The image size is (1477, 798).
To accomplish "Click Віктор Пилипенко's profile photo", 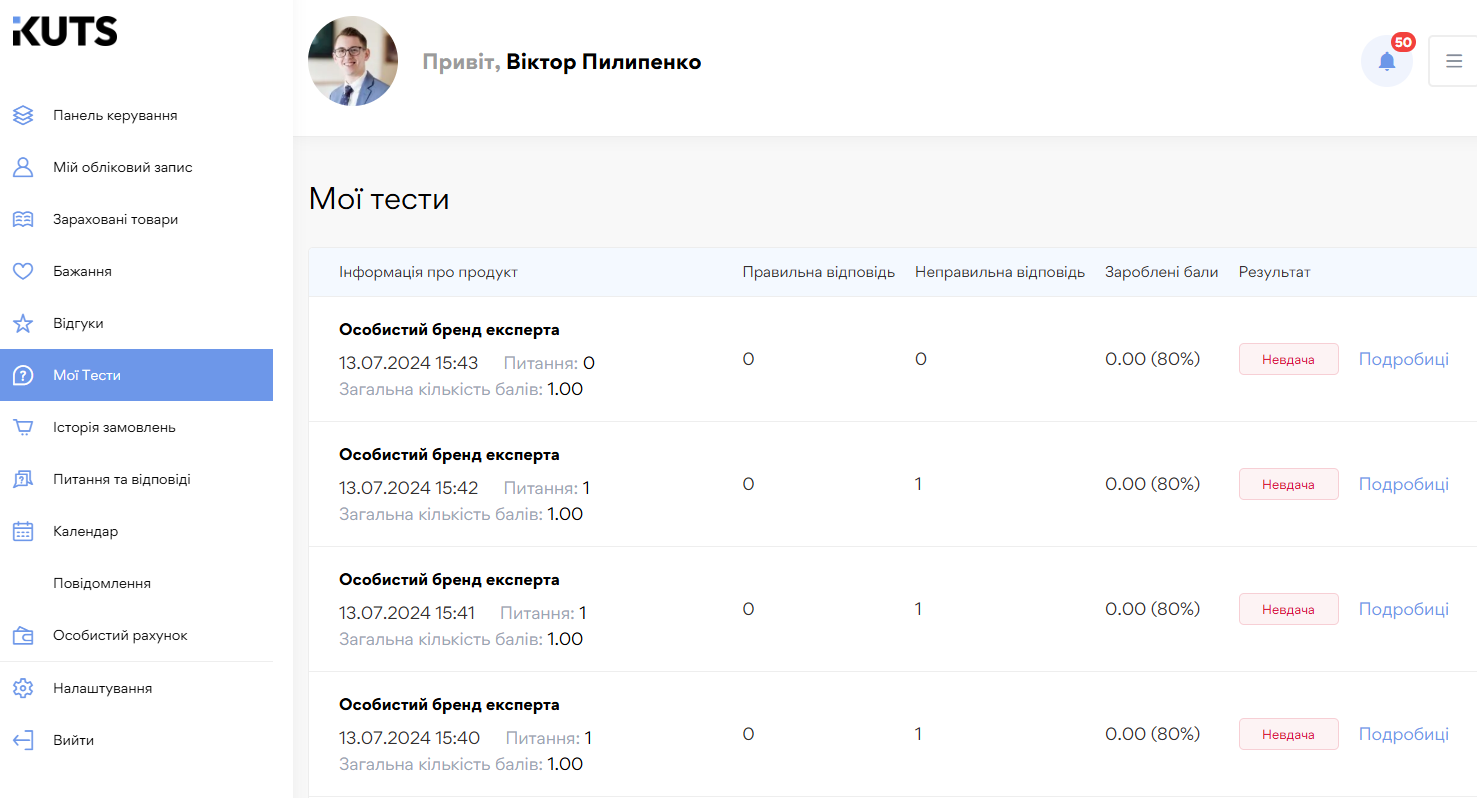I will (x=353, y=61).
